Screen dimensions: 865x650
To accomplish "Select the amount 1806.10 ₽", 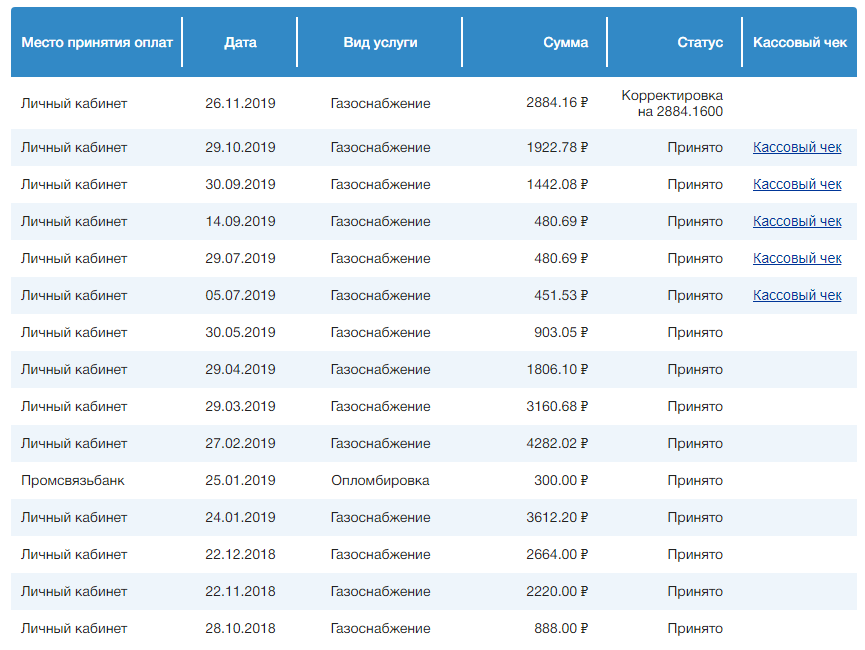I will (x=557, y=369).
